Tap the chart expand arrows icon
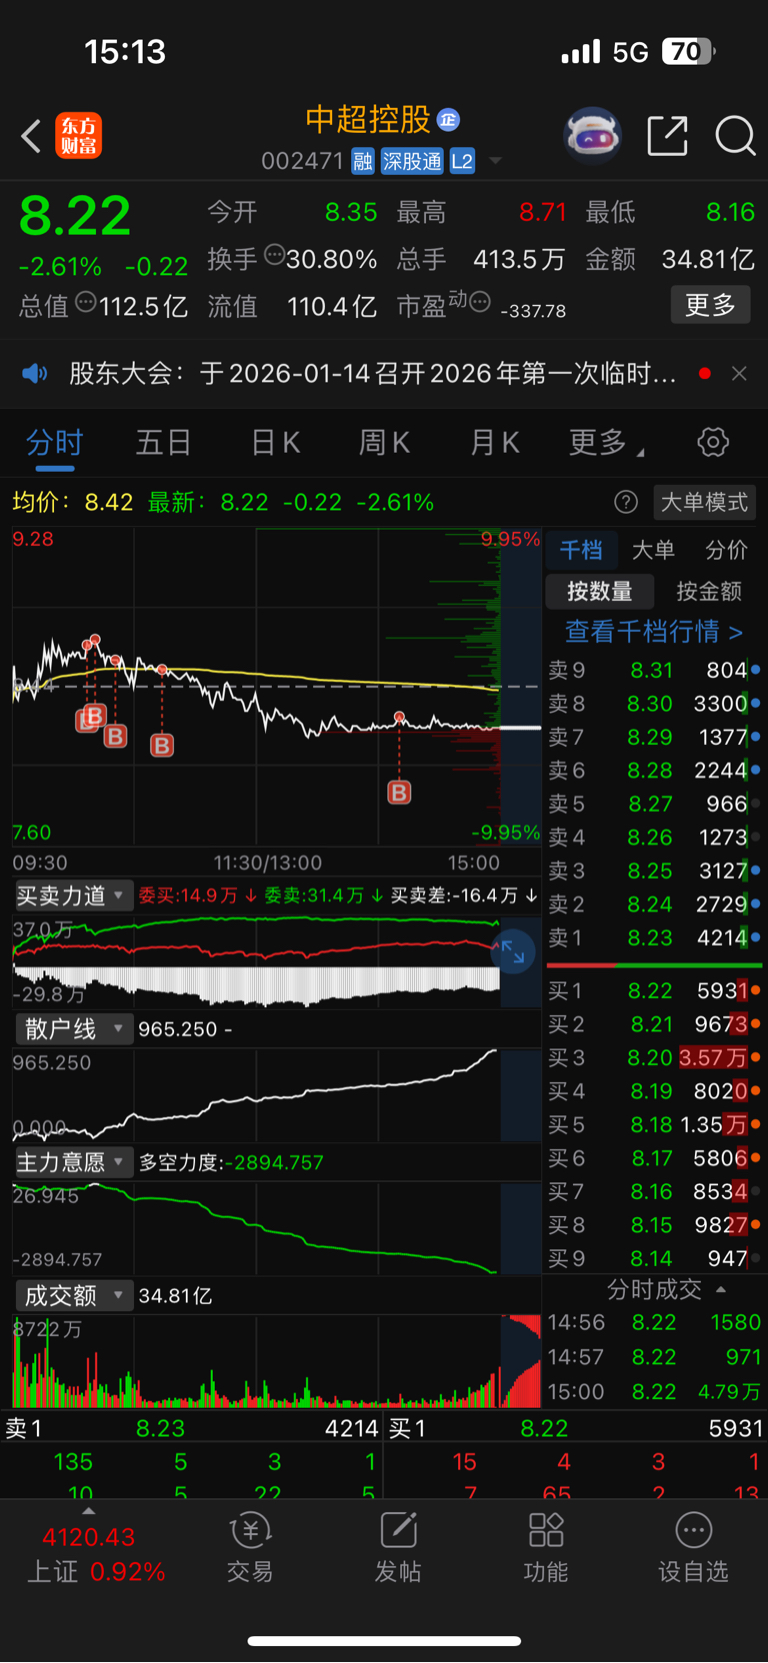Screen dimensions: 768x1663 (513, 952)
